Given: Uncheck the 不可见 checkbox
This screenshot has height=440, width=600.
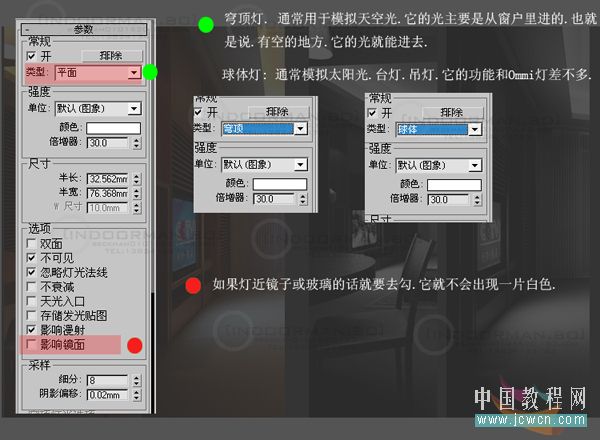Looking at the screenshot, I should coord(31,258).
